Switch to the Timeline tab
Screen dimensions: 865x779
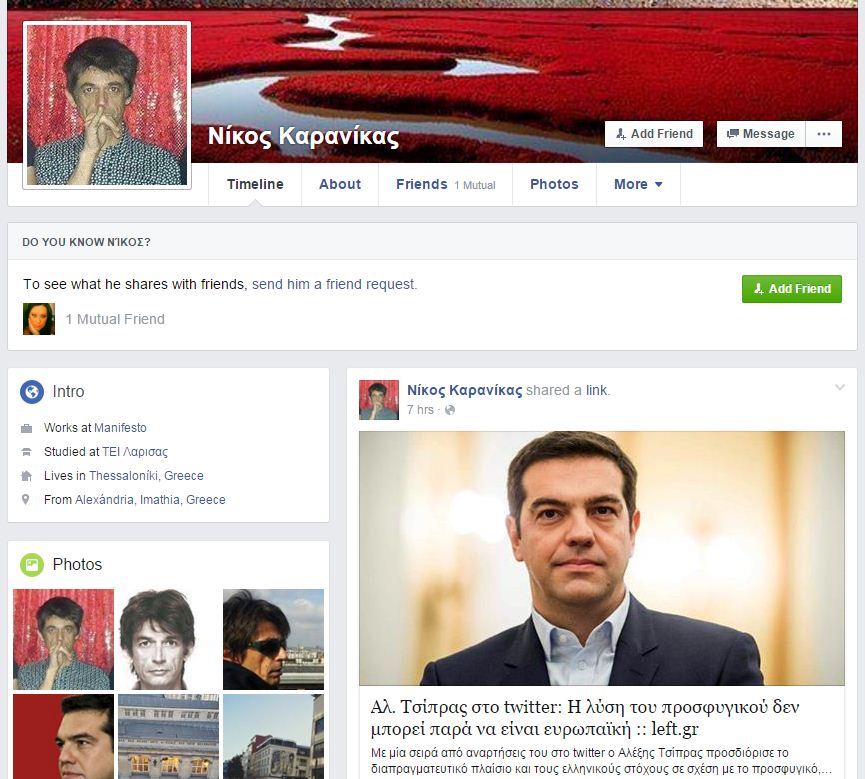pos(255,184)
